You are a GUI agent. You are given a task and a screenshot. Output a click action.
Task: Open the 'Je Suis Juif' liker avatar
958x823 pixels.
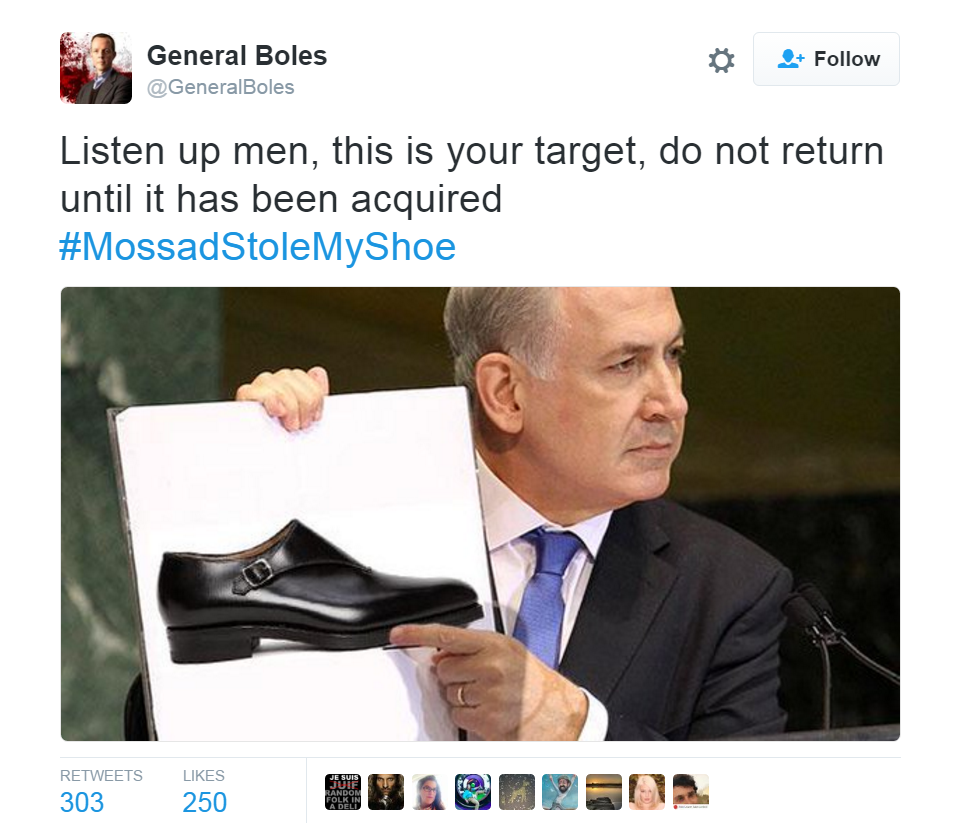coord(343,792)
